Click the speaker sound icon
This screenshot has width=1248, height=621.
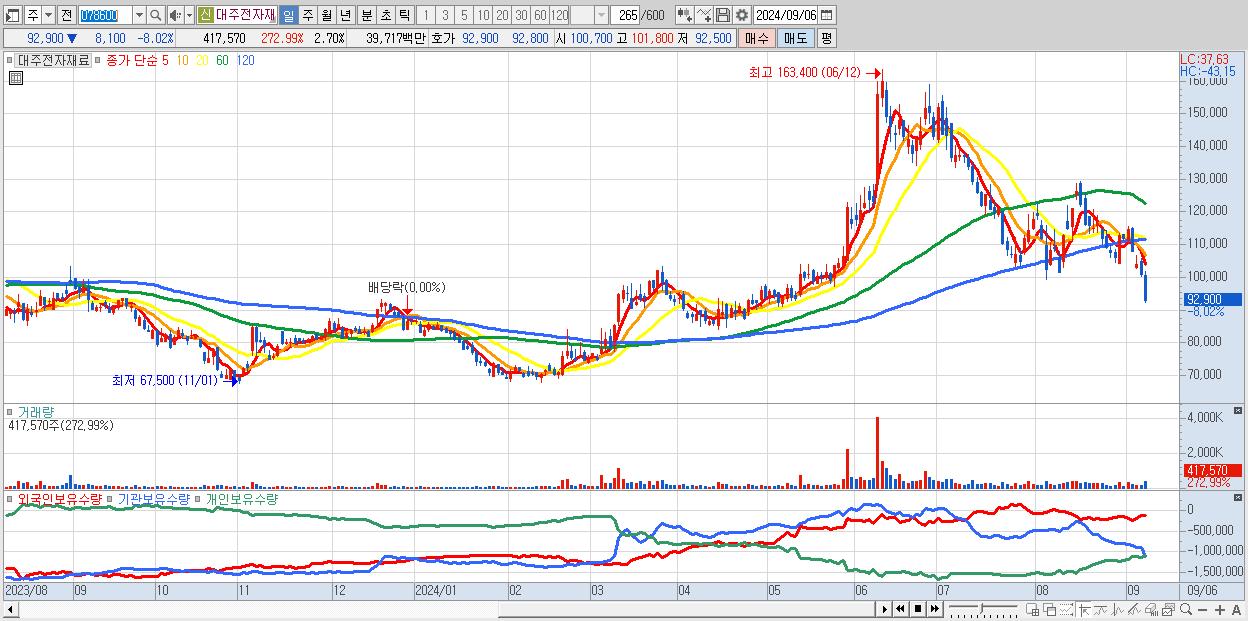pyautogui.click(x=175, y=16)
